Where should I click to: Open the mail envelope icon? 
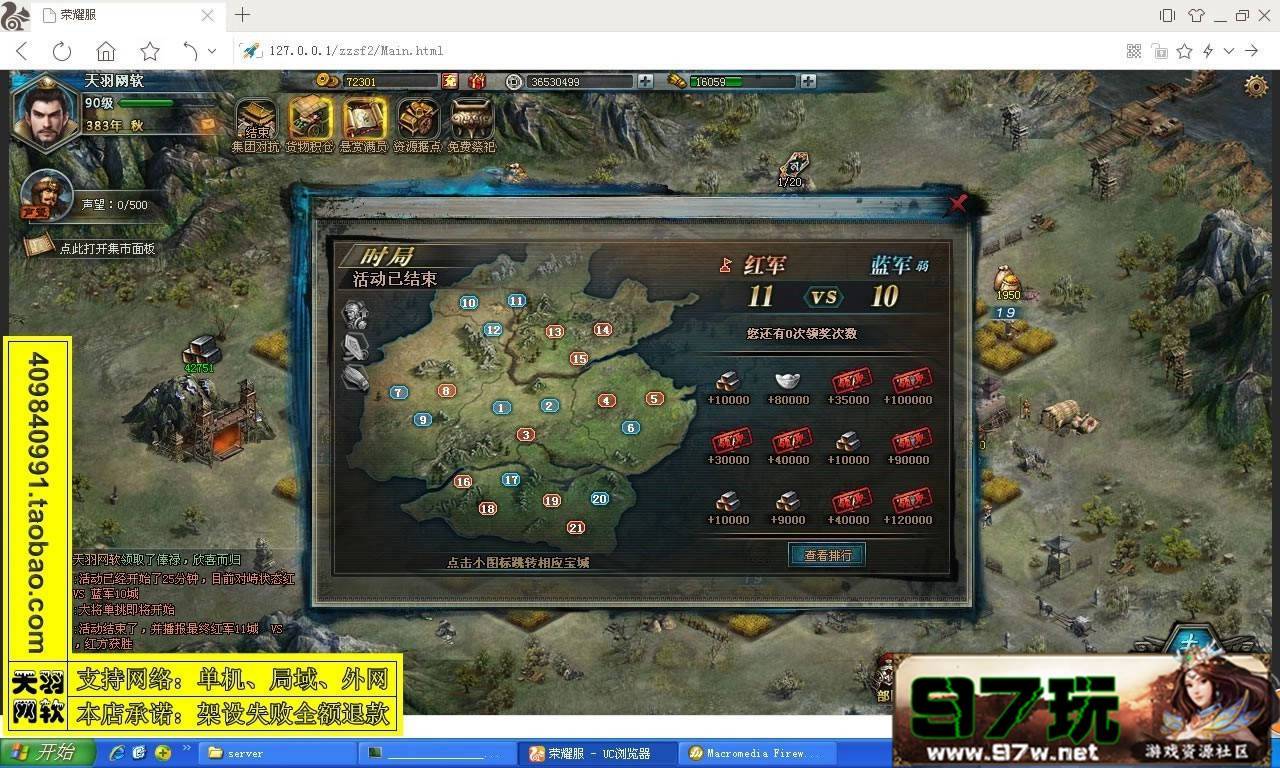point(208,124)
